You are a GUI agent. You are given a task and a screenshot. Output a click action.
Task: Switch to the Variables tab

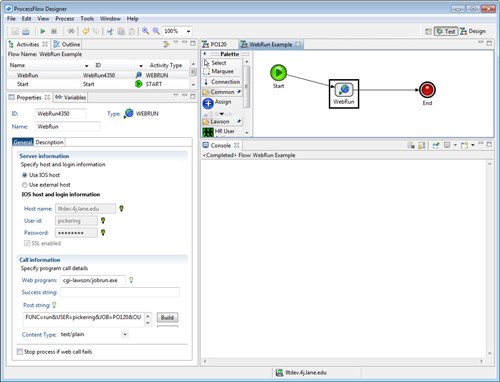coord(71,97)
